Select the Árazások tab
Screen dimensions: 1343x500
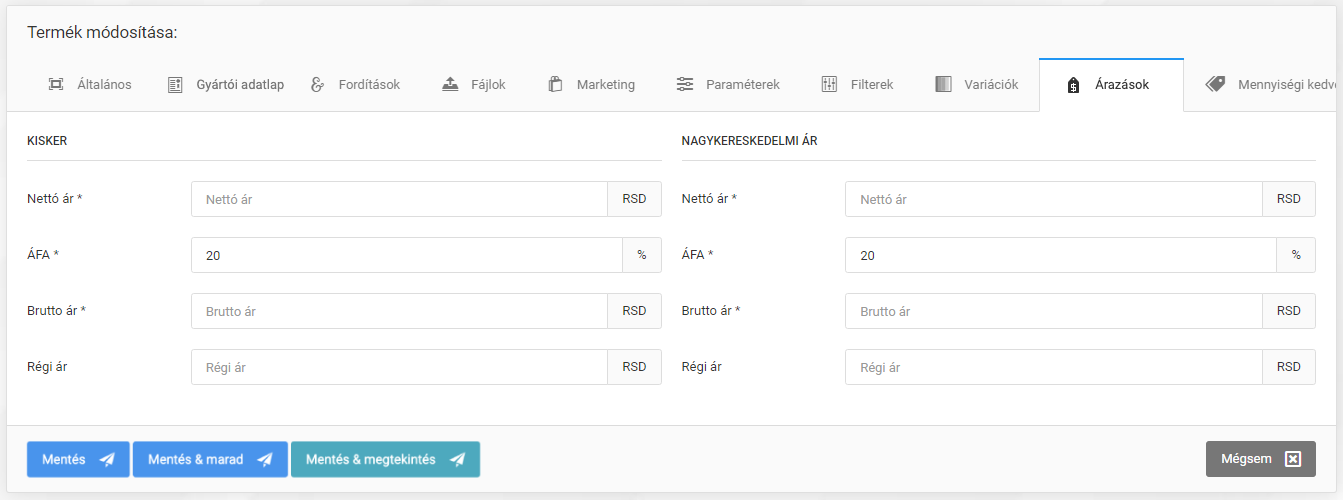pyautogui.click(x=1111, y=85)
